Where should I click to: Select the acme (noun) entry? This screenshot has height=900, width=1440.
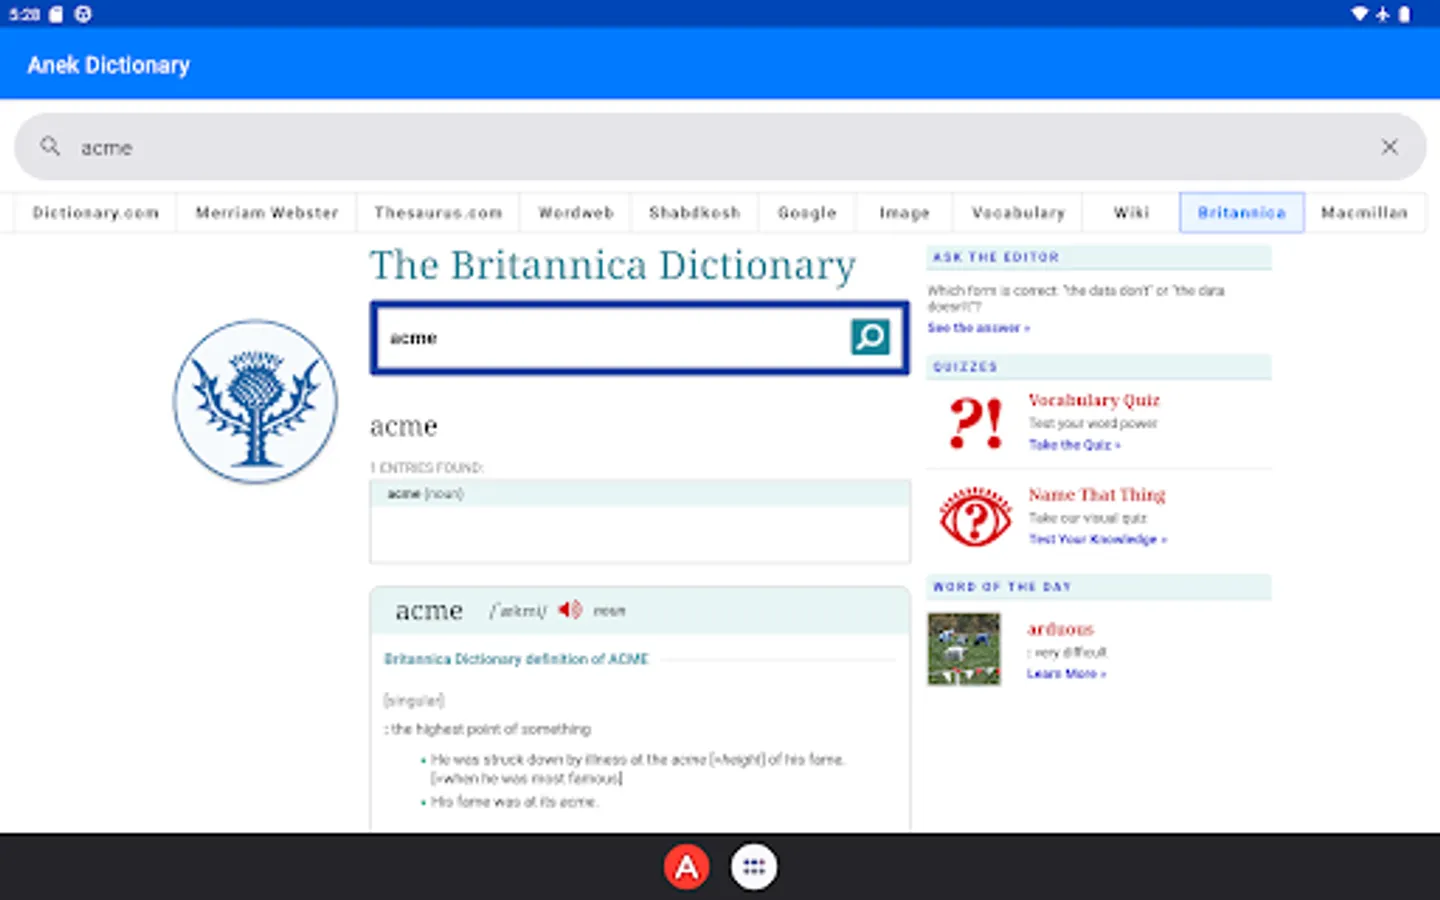pos(640,494)
